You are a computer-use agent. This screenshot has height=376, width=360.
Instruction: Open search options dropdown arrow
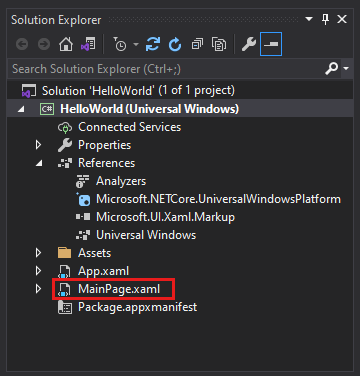pyautogui.click(x=346, y=69)
